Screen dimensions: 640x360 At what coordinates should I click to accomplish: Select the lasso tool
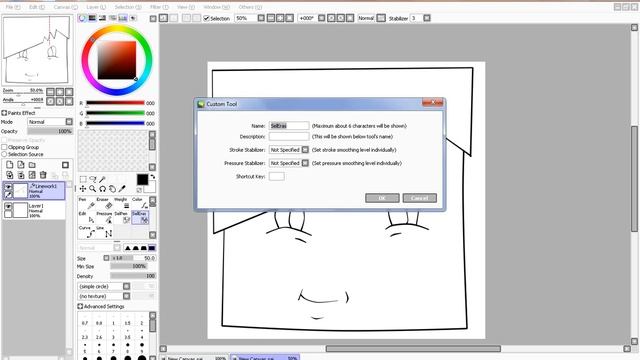click(x=93, y=179)
